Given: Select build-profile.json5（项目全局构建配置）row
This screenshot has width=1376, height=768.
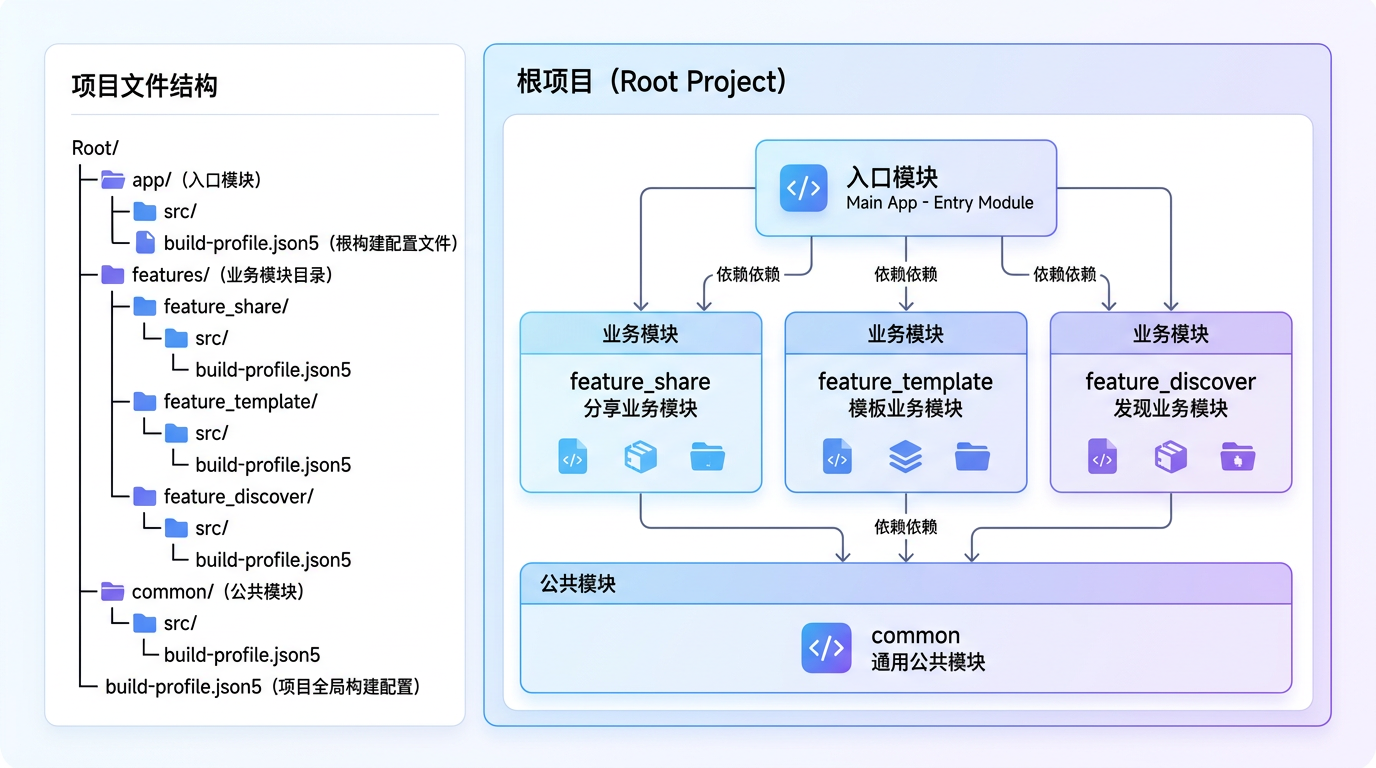Looking at the screenshot, I should point(263,686).
